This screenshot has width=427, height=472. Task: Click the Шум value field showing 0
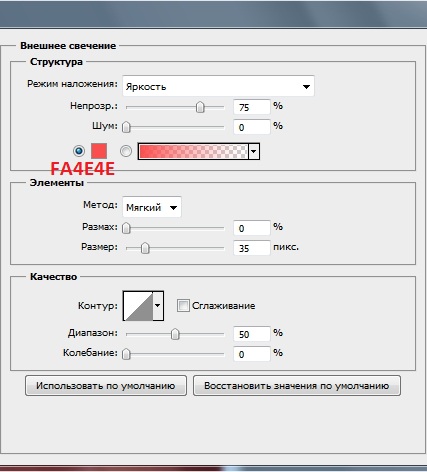point(251,127)
